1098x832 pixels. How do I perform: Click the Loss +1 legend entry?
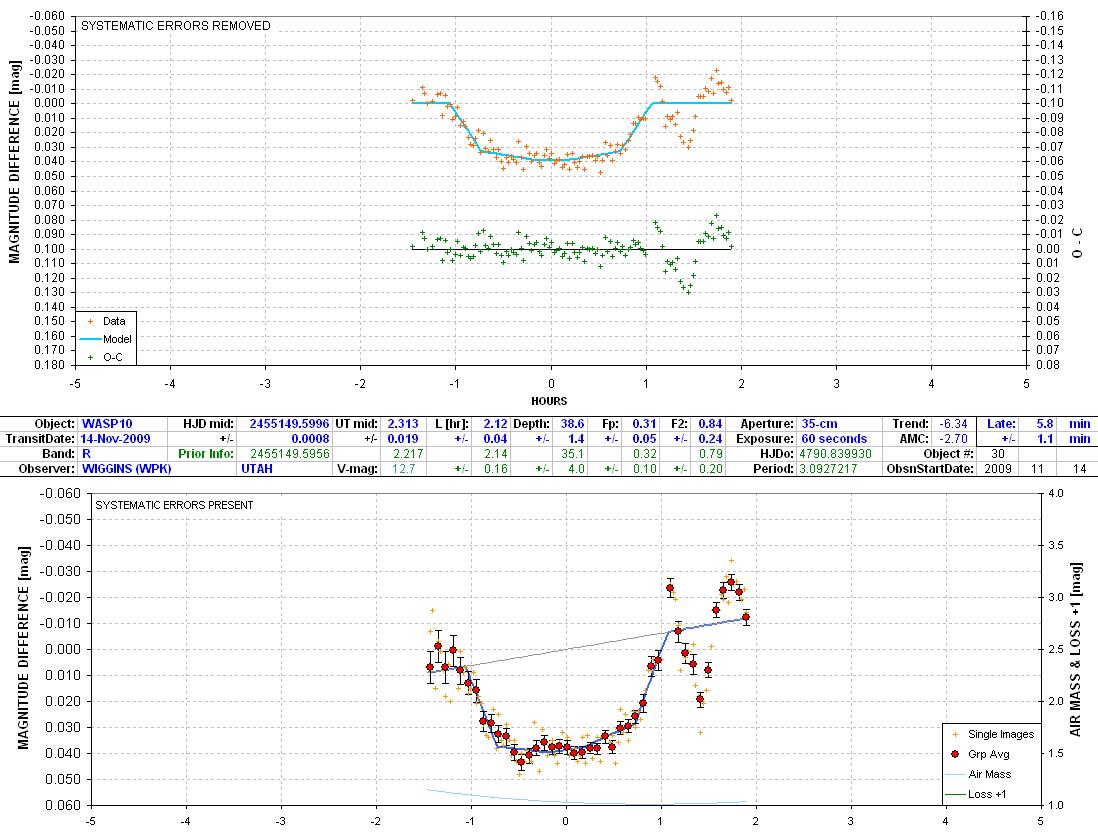(976, 794)
